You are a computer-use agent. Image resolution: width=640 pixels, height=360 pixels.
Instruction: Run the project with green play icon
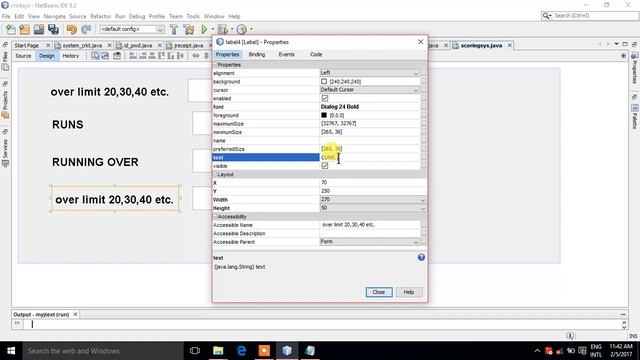tap(204, 29)
